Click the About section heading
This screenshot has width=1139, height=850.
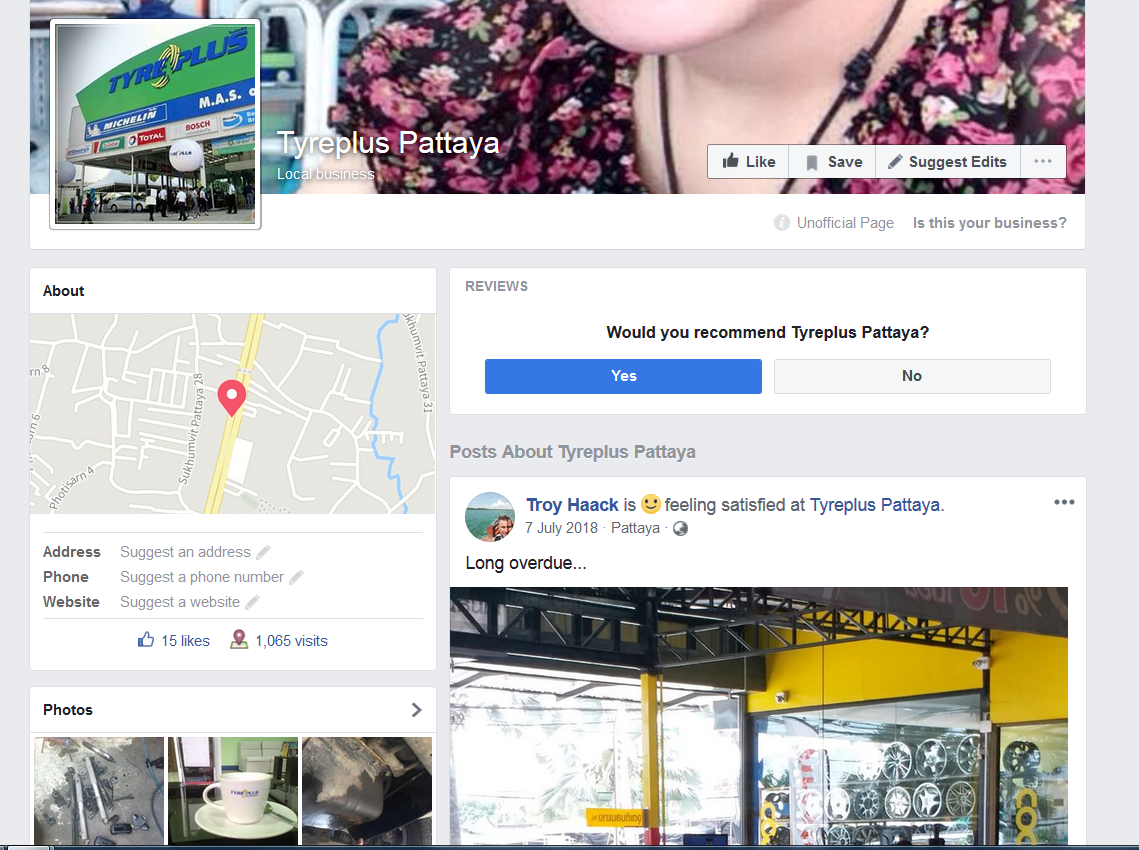tap(63, 291)
